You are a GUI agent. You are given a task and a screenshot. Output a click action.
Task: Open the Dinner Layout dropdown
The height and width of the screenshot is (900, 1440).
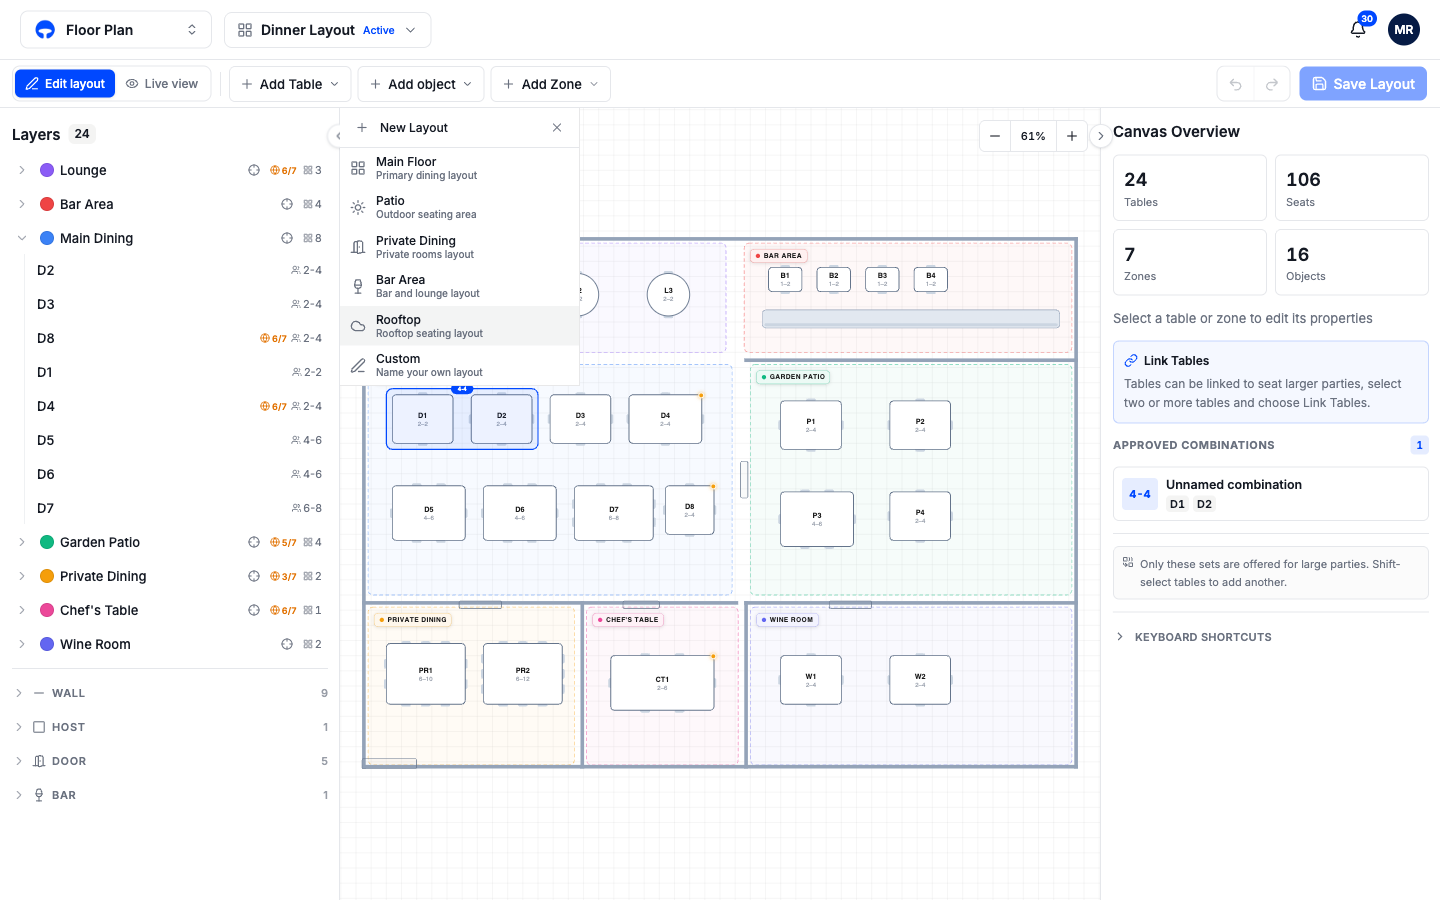pos(328,30)
